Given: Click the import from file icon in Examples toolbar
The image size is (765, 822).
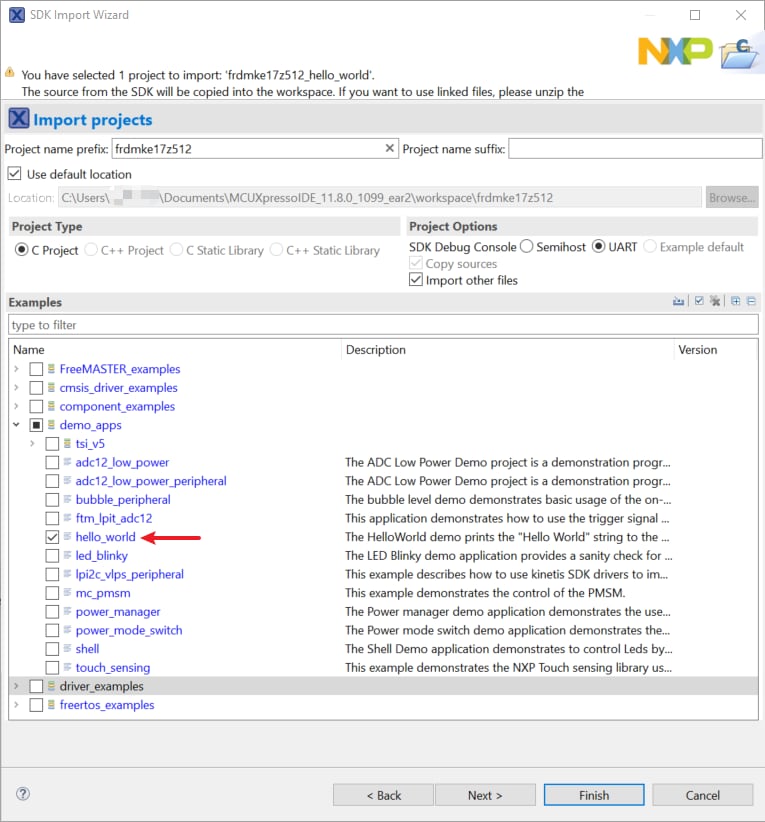Looking at the screenshot, I should tap(679, 301).
